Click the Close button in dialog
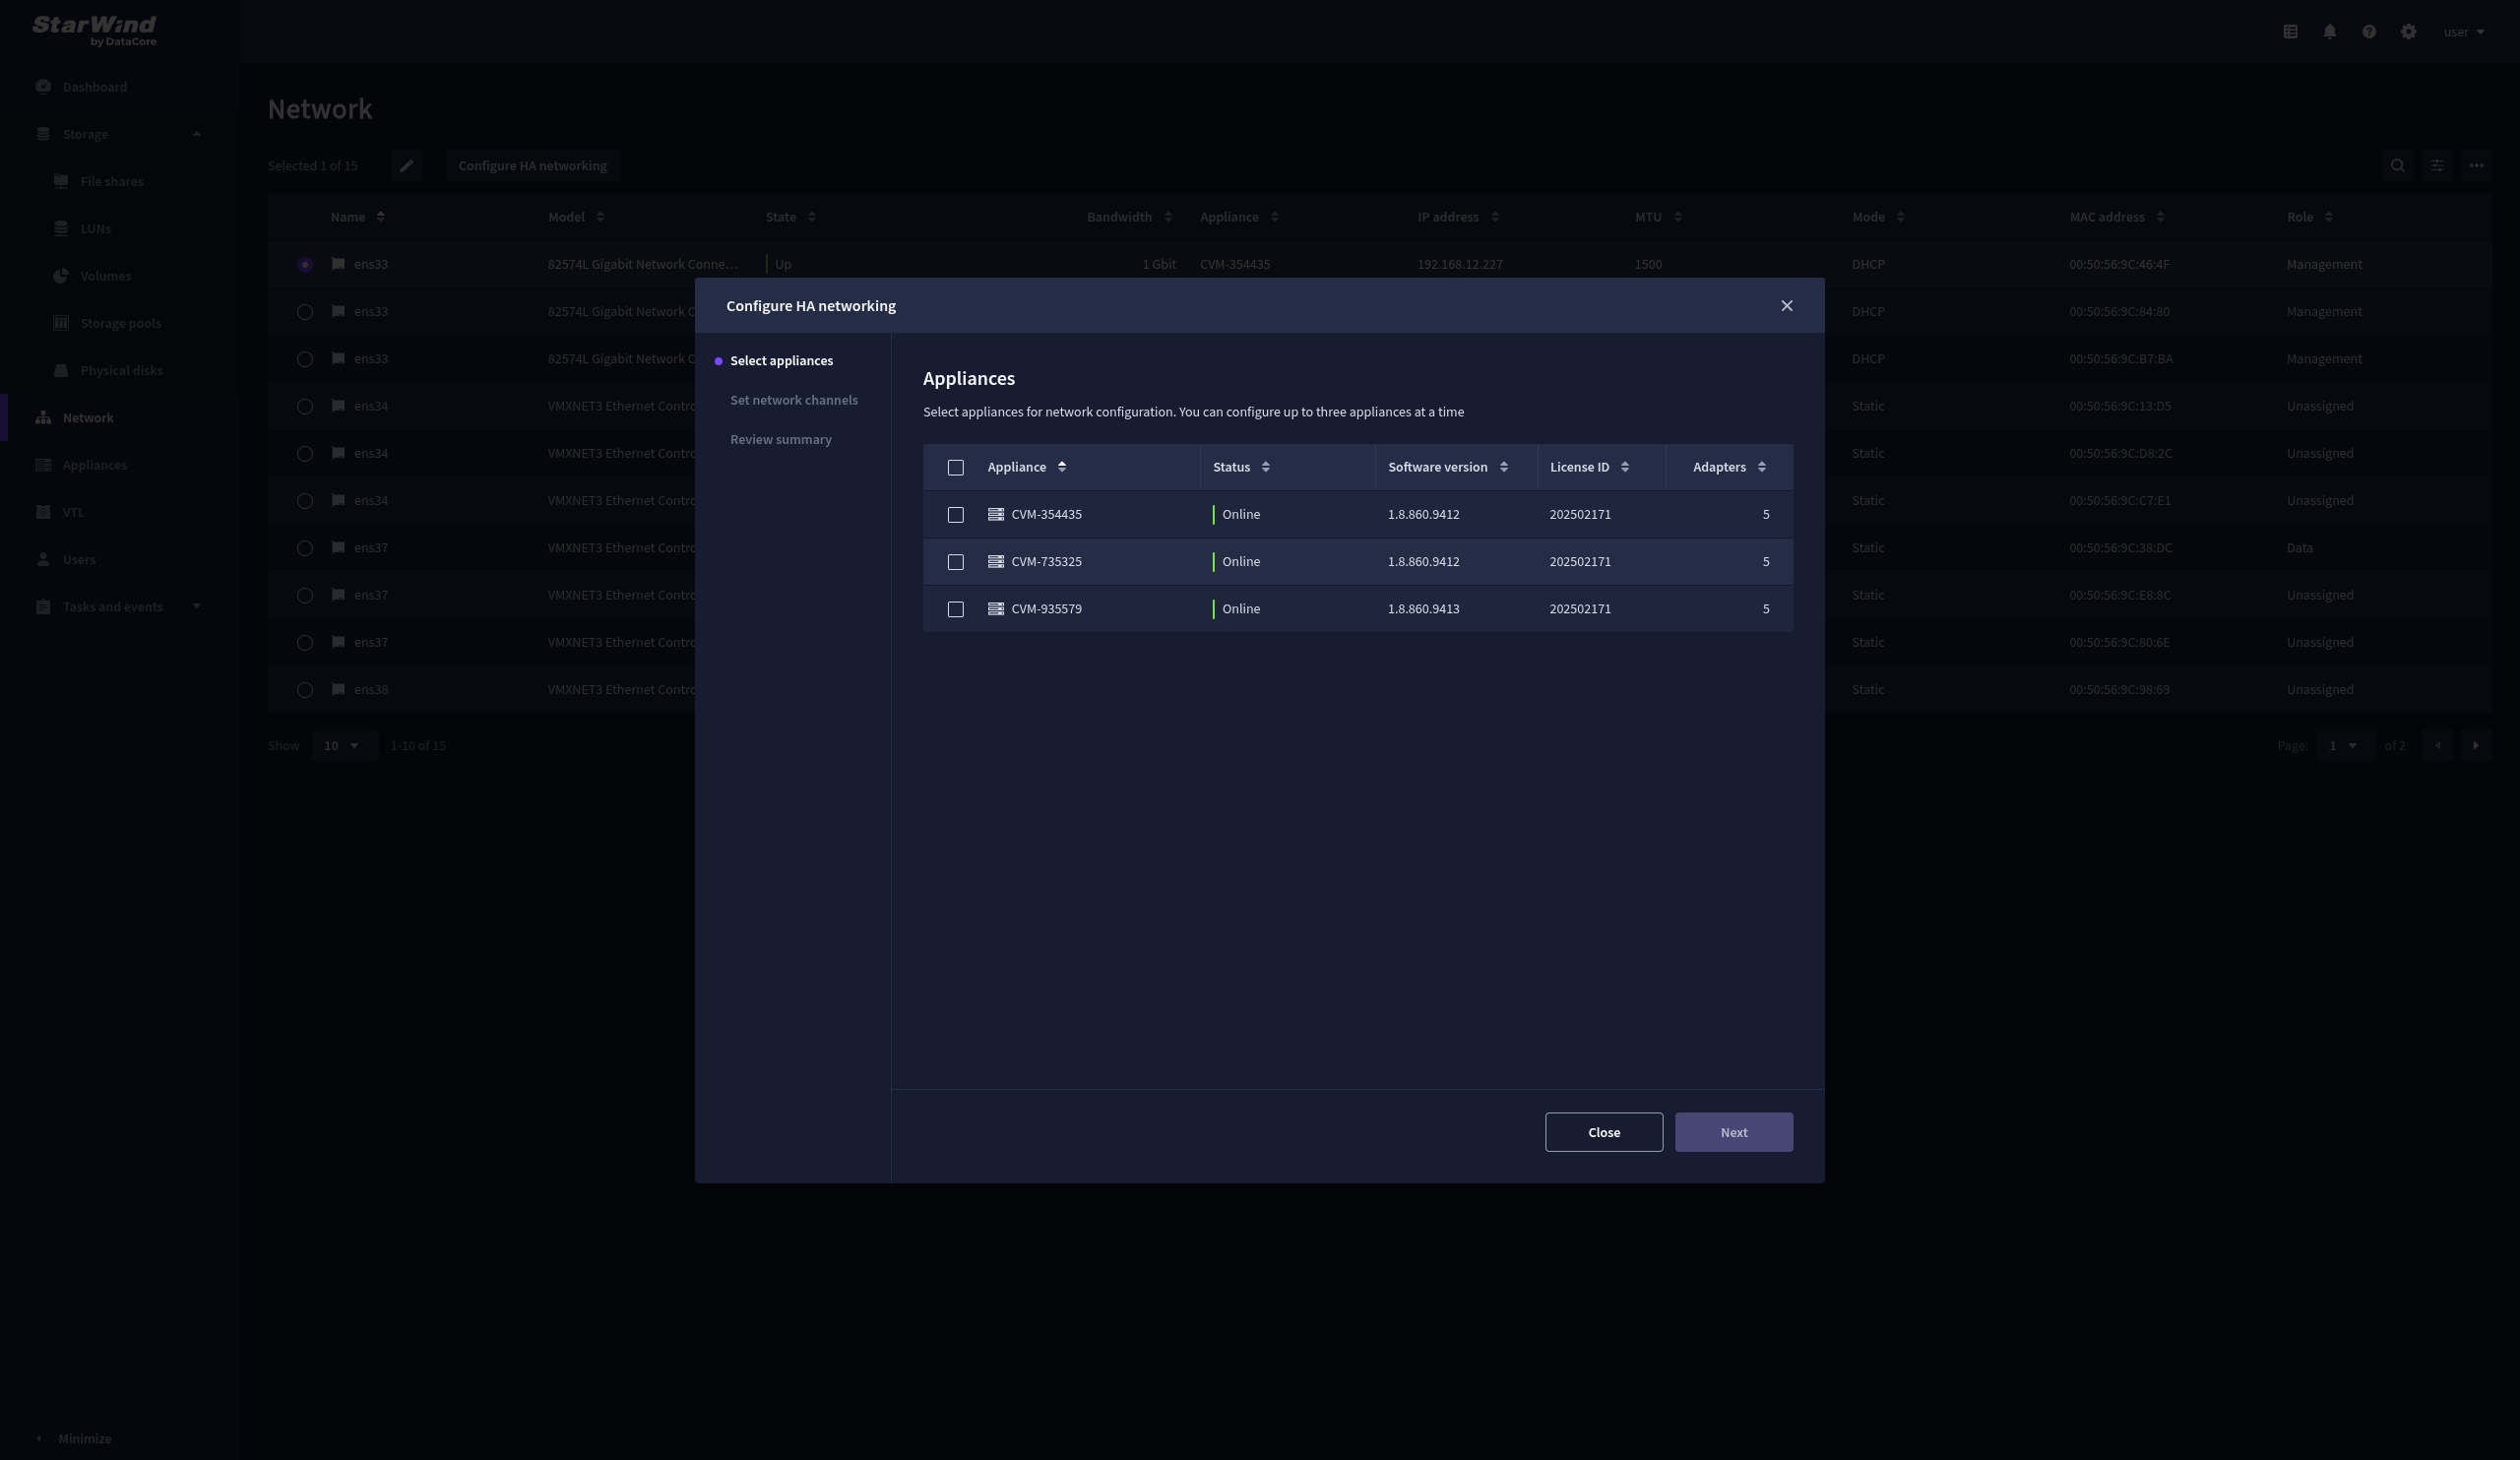Image resolution: width=2520 pixels, height=1460 pixels. tap(1603, 1133)
